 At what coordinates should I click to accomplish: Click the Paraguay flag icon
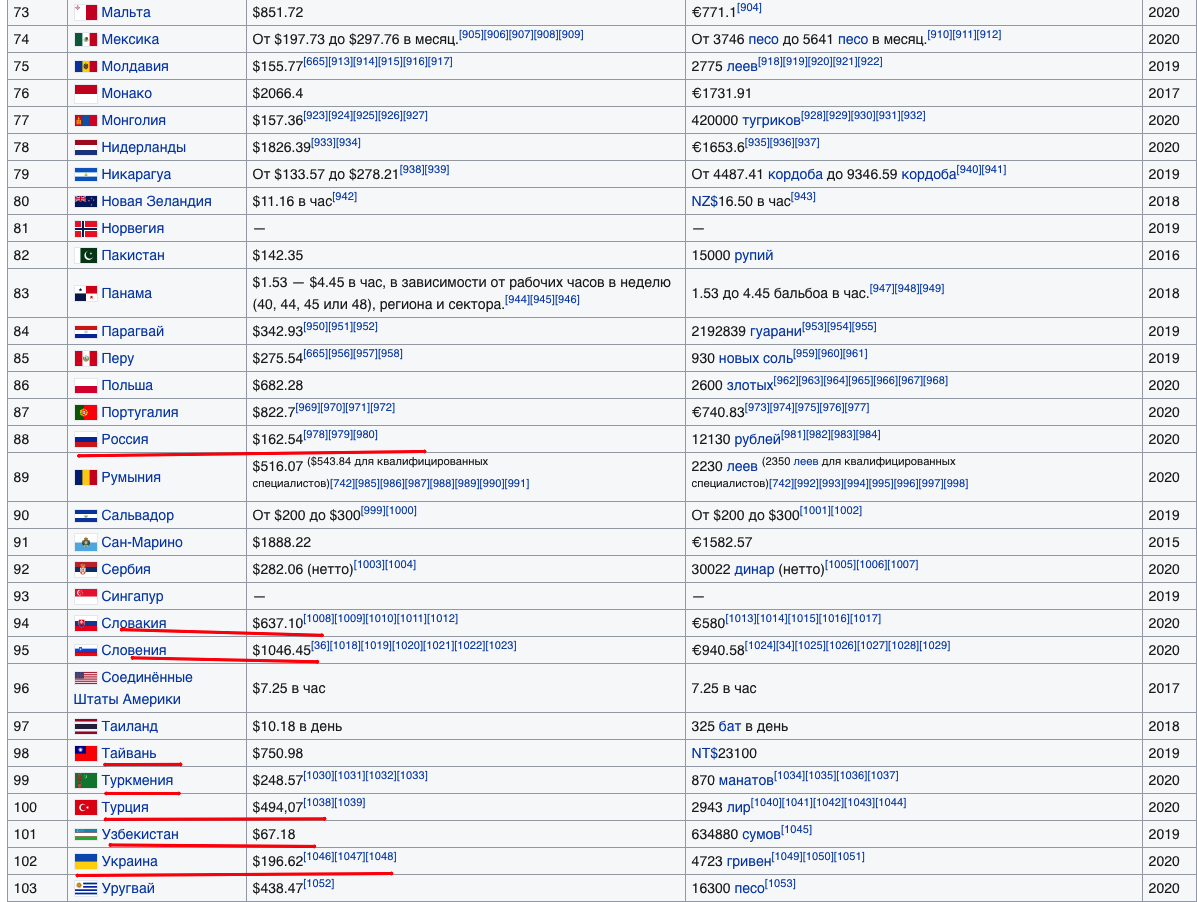86,331
